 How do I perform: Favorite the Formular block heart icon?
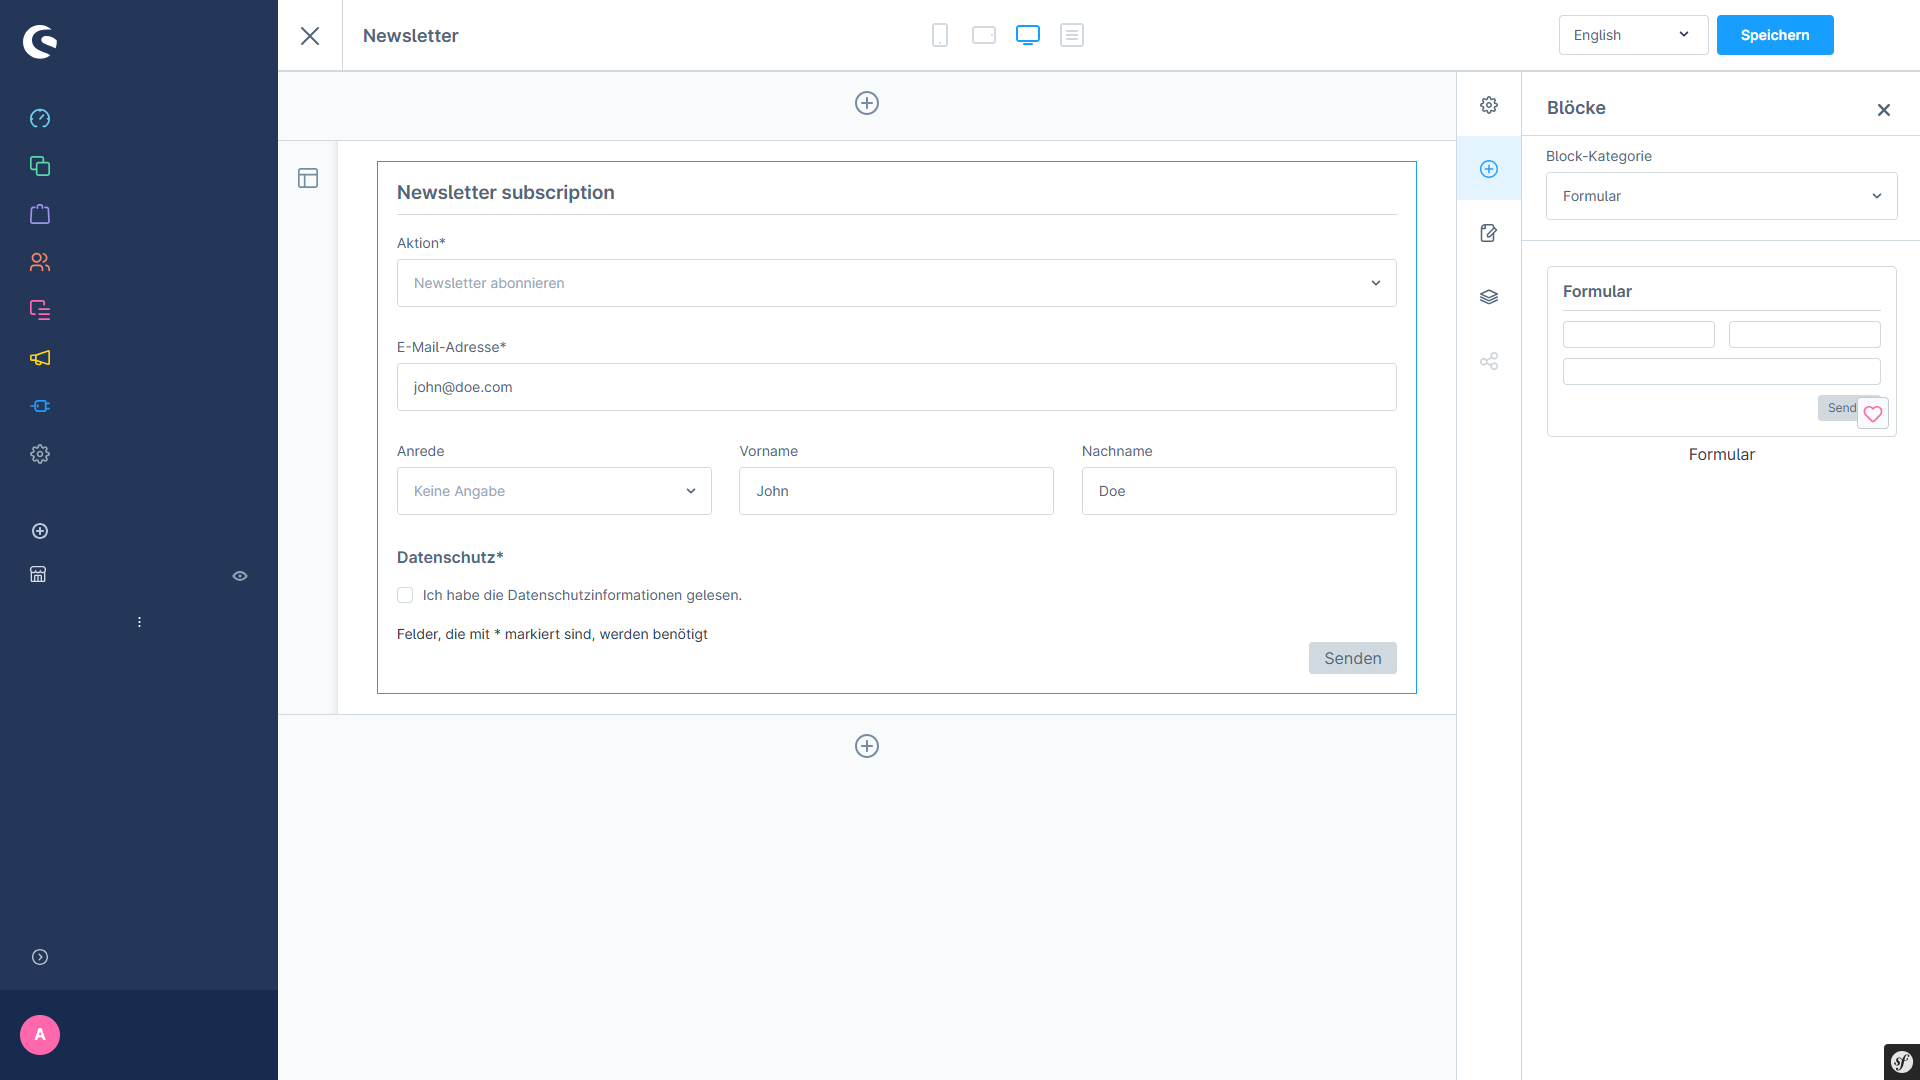[x=1873, y=413]
